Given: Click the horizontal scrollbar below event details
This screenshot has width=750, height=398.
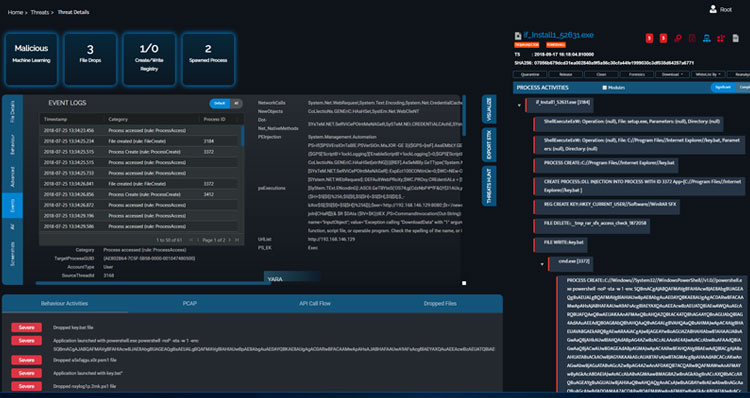Looking at the screenshot, I should [x=153, y=283].
